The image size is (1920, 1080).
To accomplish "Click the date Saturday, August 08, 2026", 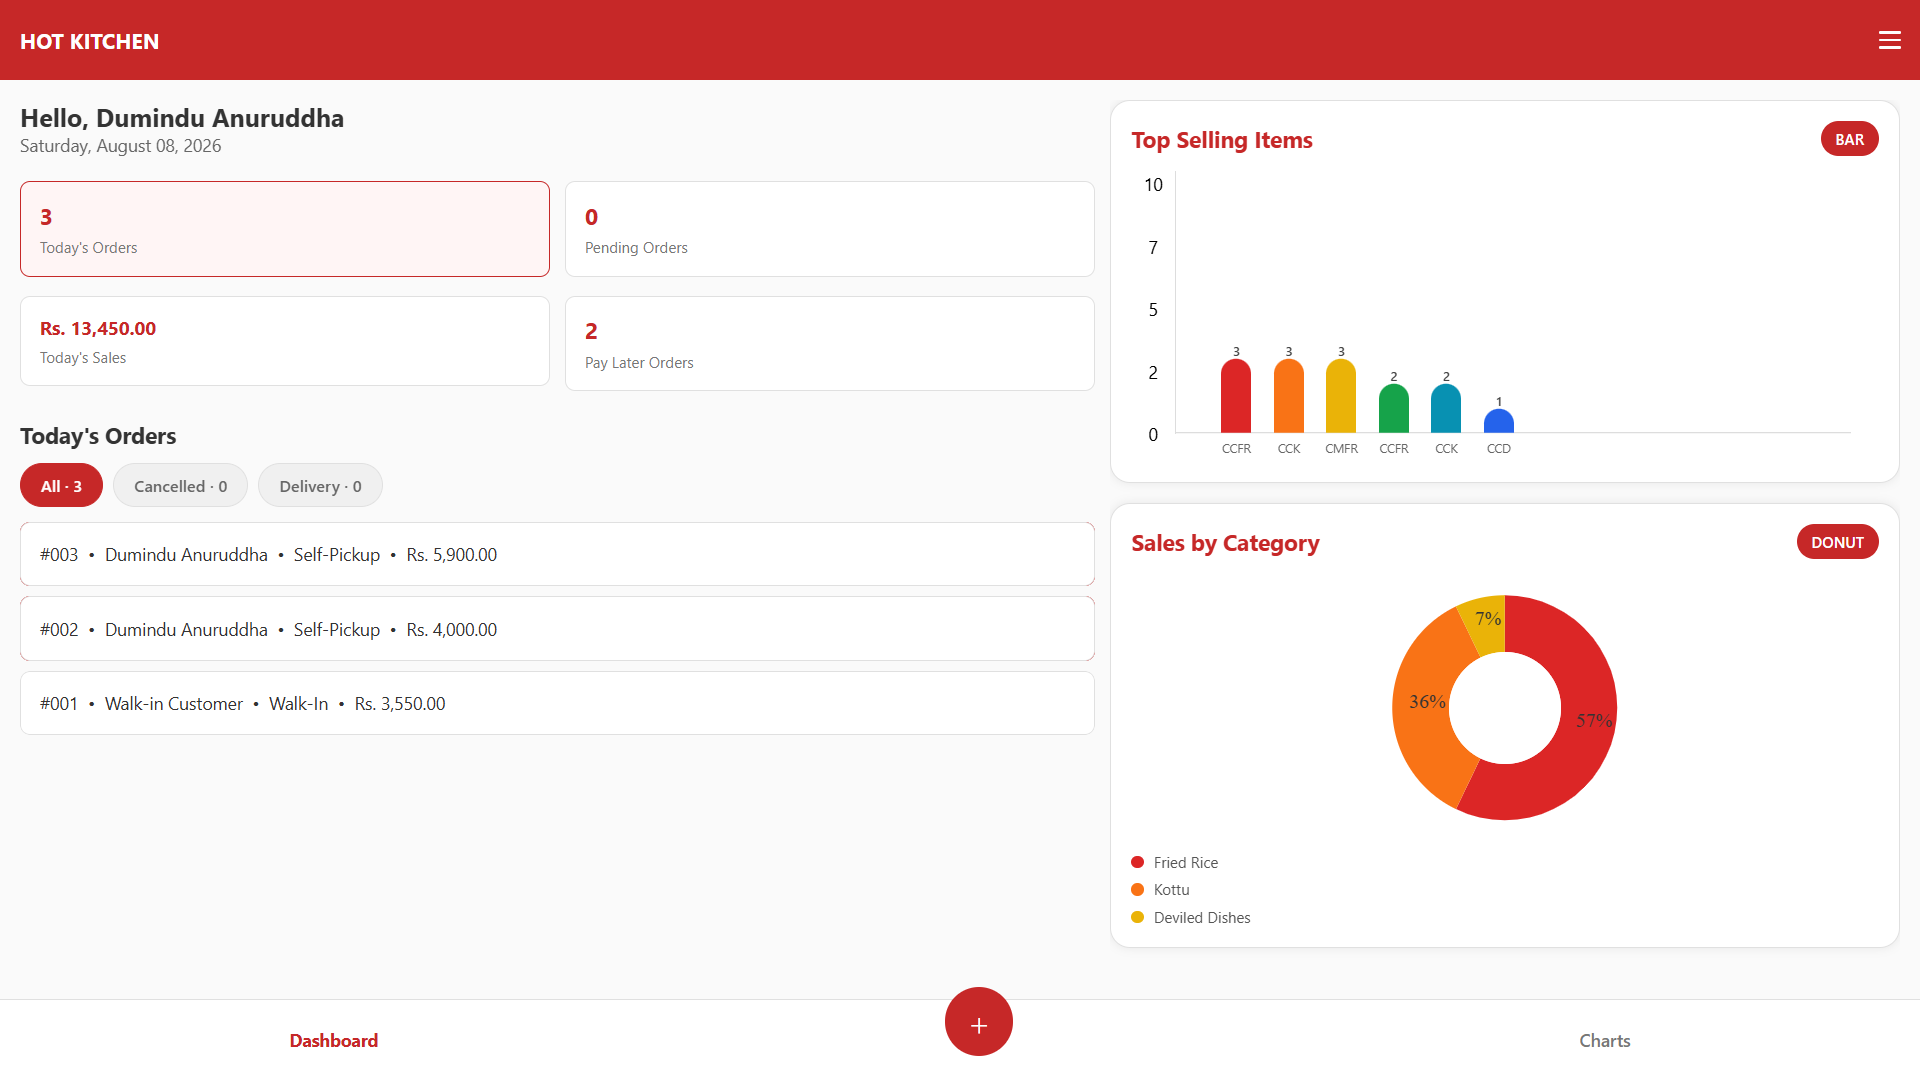I will point(121,146).
